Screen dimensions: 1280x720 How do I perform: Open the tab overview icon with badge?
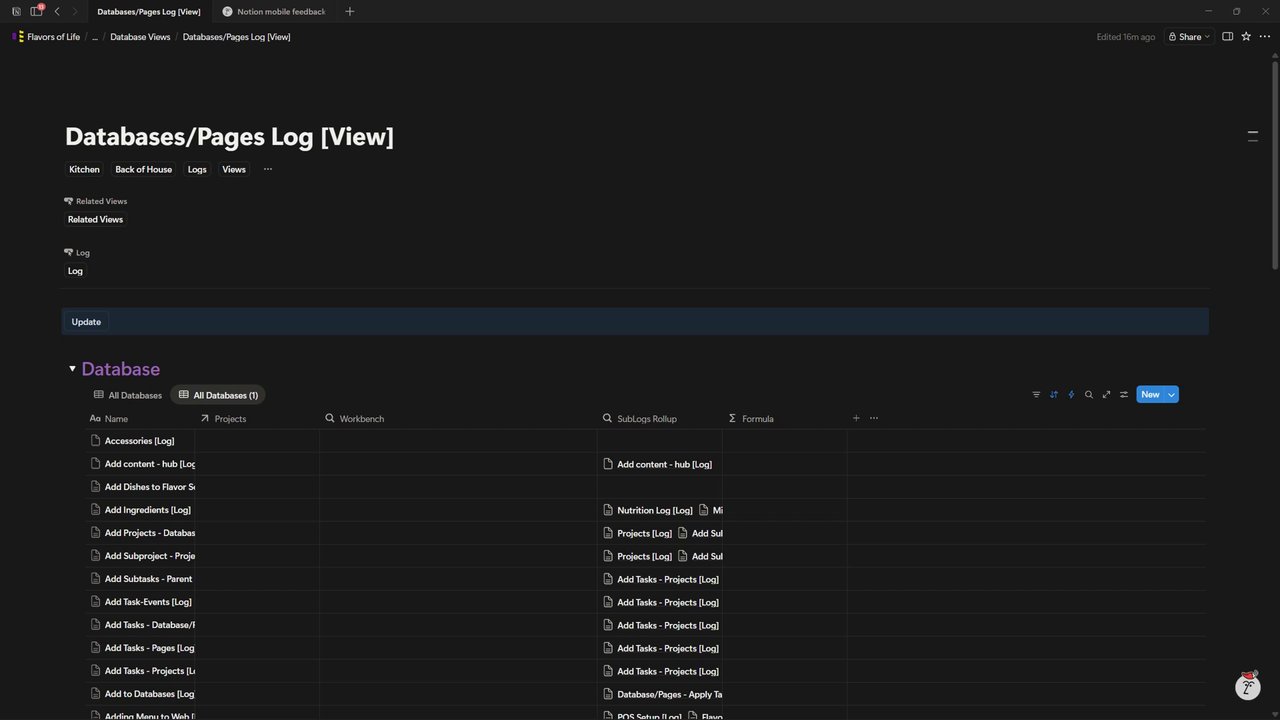(37, 10)
